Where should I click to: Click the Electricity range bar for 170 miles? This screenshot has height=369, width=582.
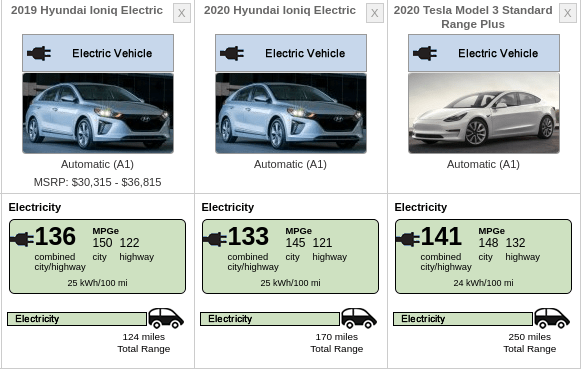tap(270, 319)
